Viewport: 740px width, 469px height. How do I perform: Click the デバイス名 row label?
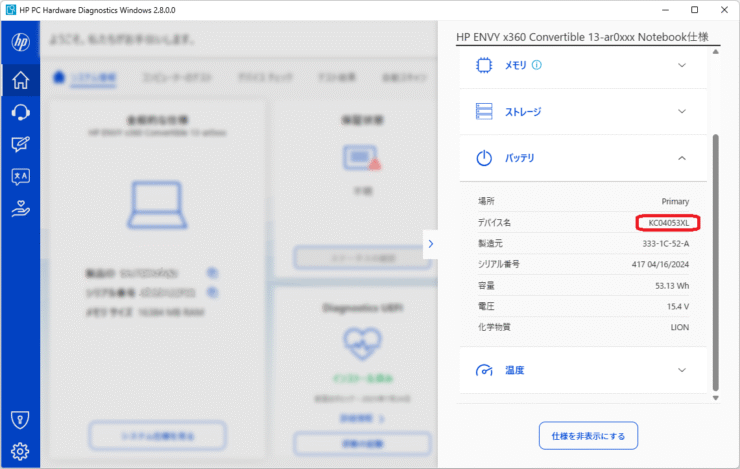click(494, 223)
